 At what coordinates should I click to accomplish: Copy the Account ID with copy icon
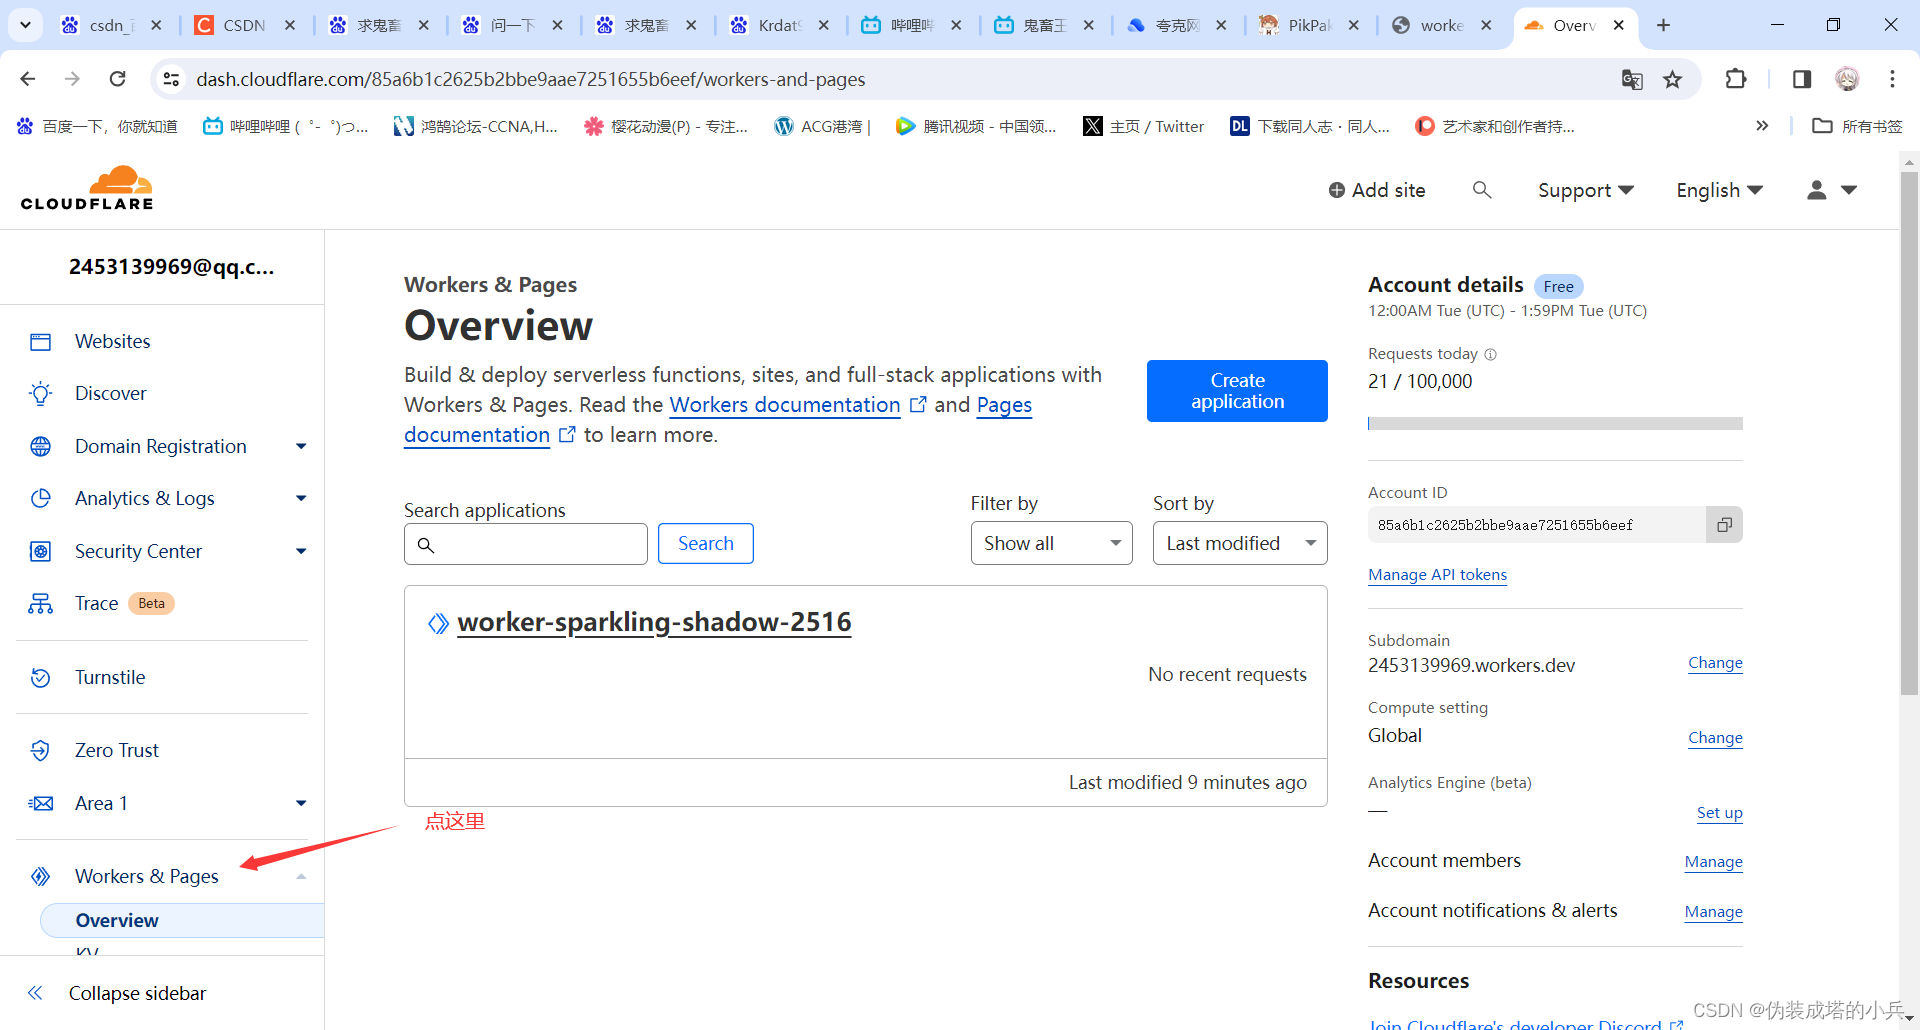point(1724,525)
